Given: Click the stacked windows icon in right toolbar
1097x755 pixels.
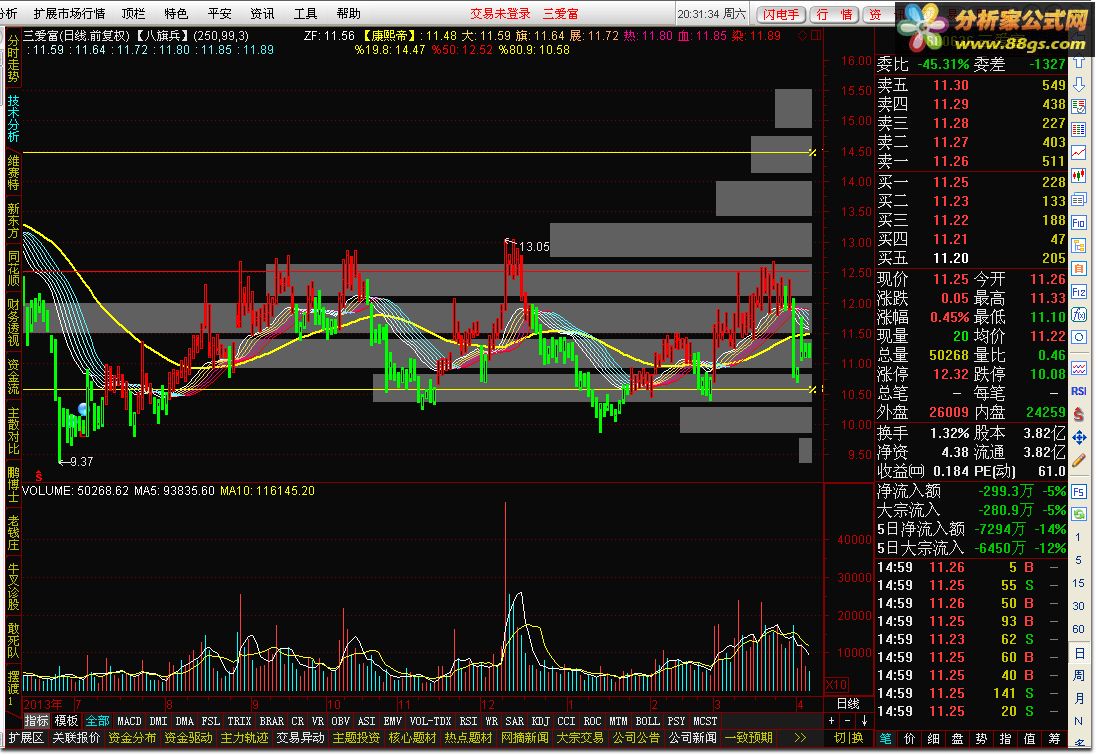Looking at the screenshot, I should (1079, 199).
